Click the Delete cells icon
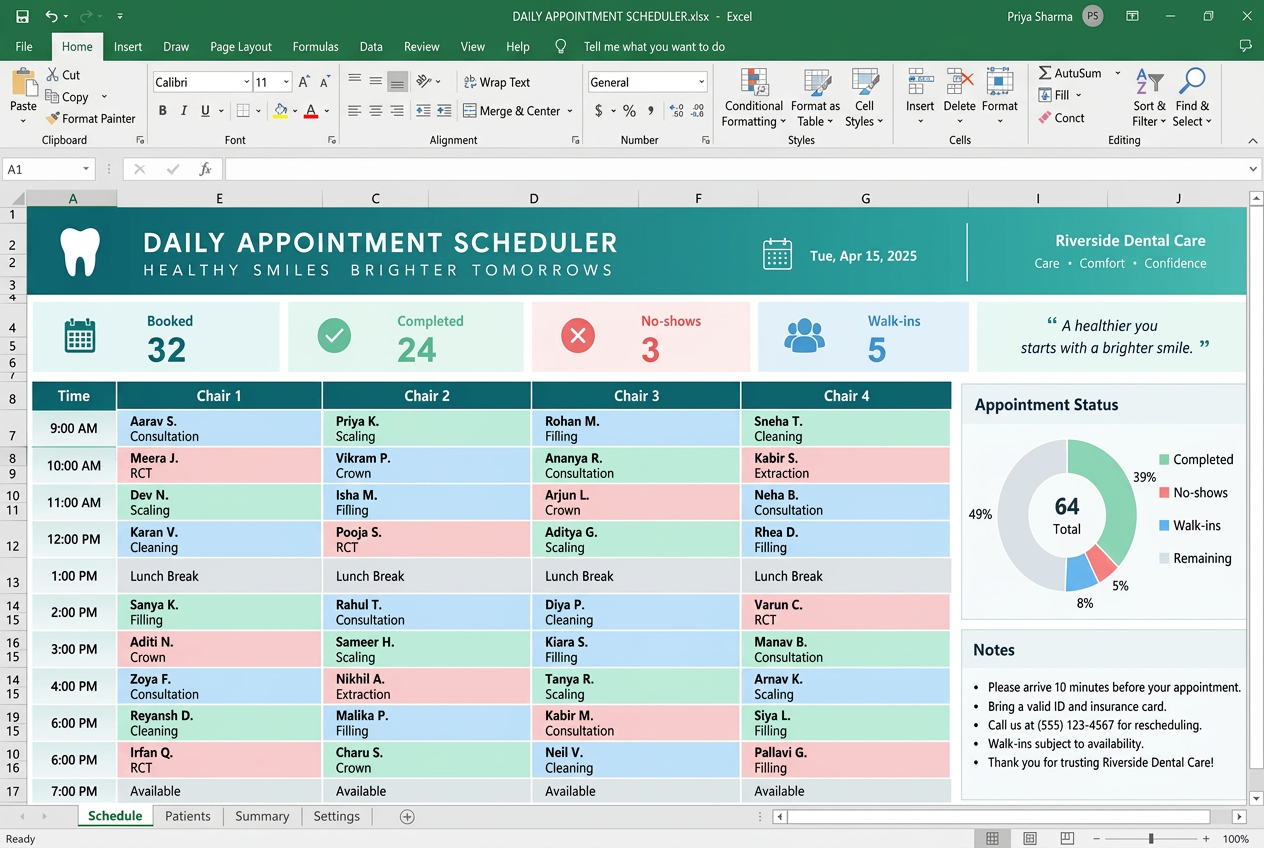Screen dimensions: 1264x848 [x=960, y=82]
